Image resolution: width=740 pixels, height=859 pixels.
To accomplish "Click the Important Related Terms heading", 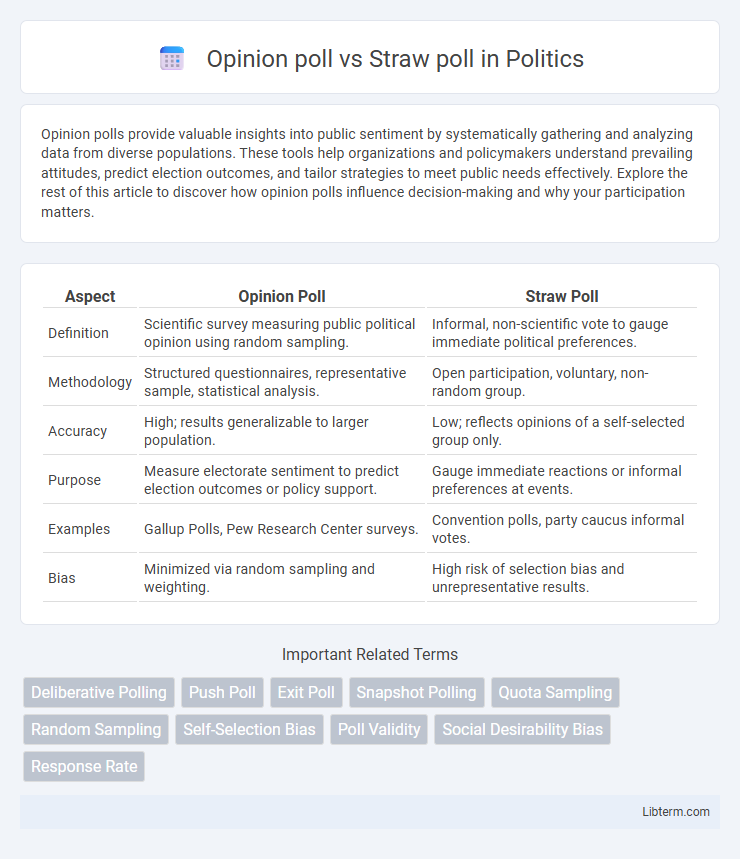I will coord(370,654).
